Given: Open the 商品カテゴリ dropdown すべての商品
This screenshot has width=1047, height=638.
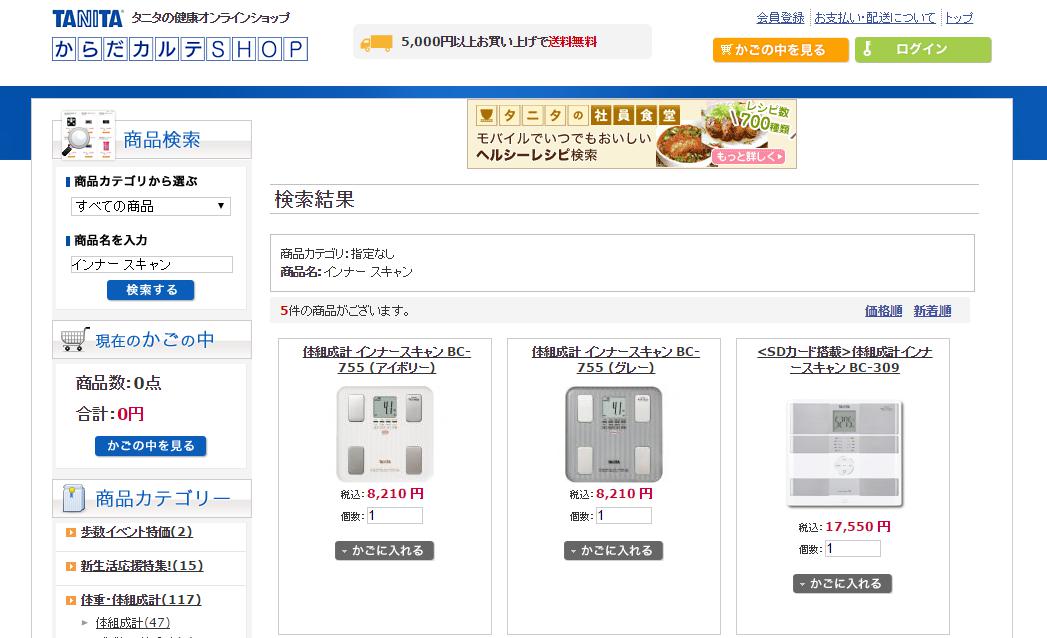Looking at the screenshot, I should [x=151, y=206].
